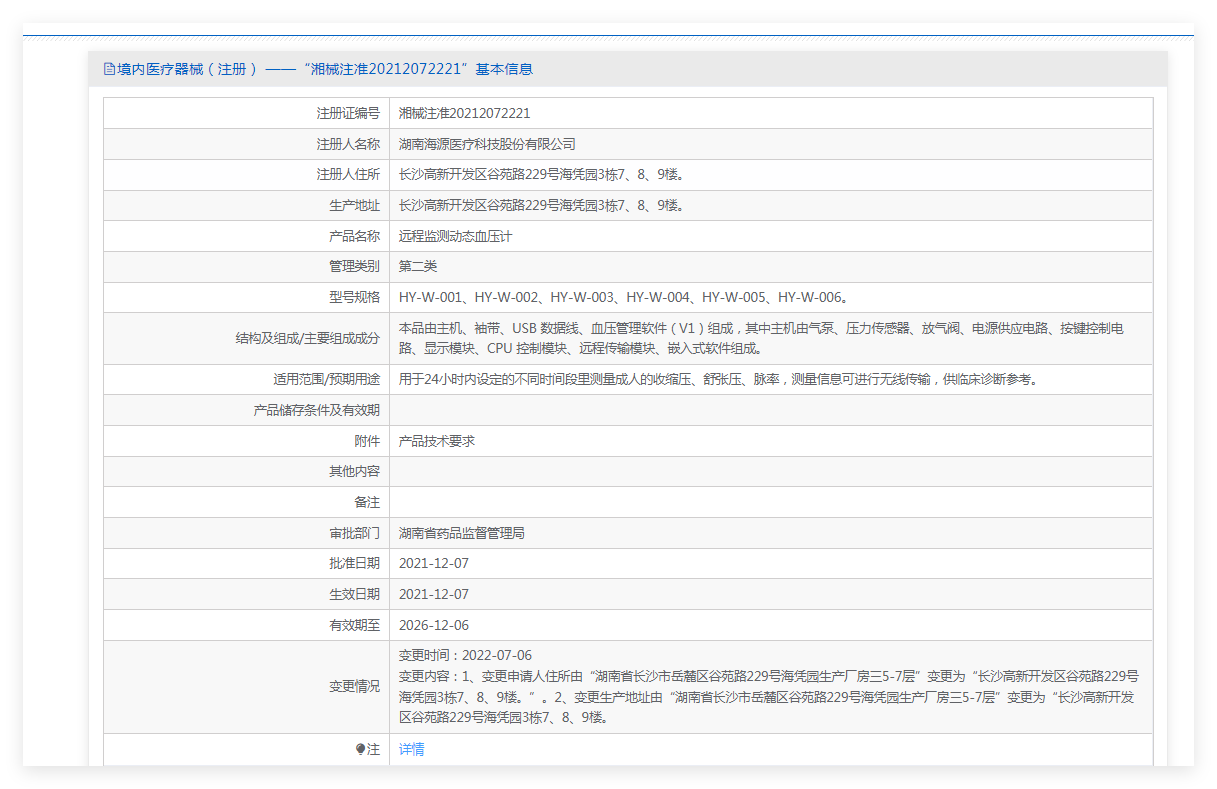Click the registration number 湘械注准20212072221 value
Image resolution: width=1217 pixels, height=789 pixels.
464,113
